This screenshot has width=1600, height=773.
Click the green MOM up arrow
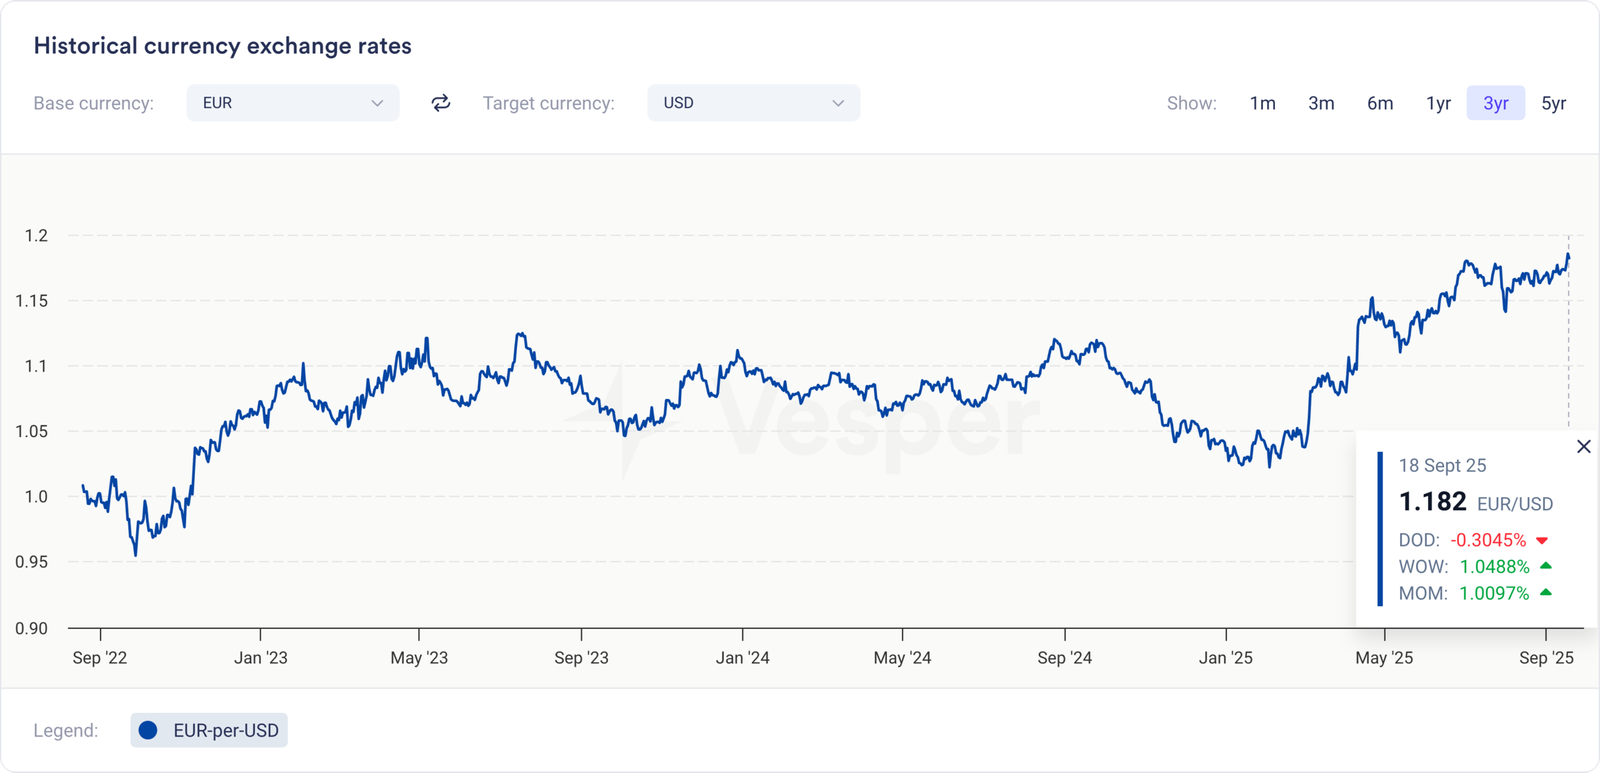(x=1546, y=593)
